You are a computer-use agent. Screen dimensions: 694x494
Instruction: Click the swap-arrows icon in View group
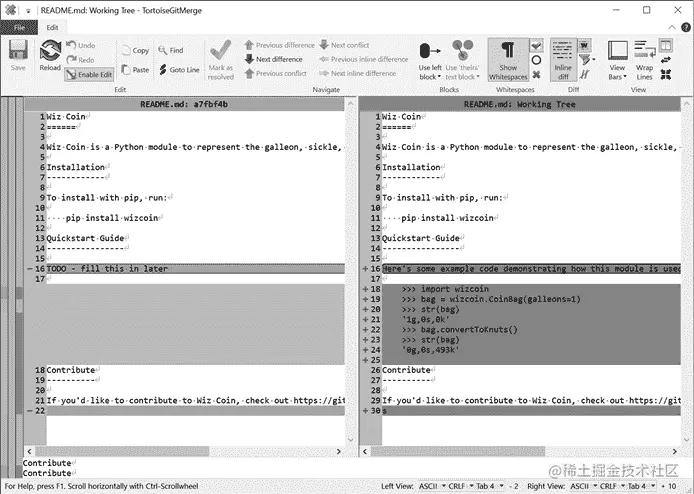click(666, 60)
